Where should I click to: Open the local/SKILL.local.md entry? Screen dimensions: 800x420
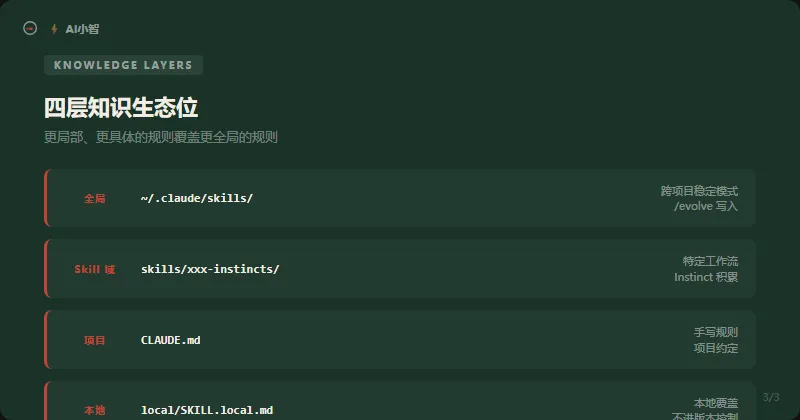point(207,410)
